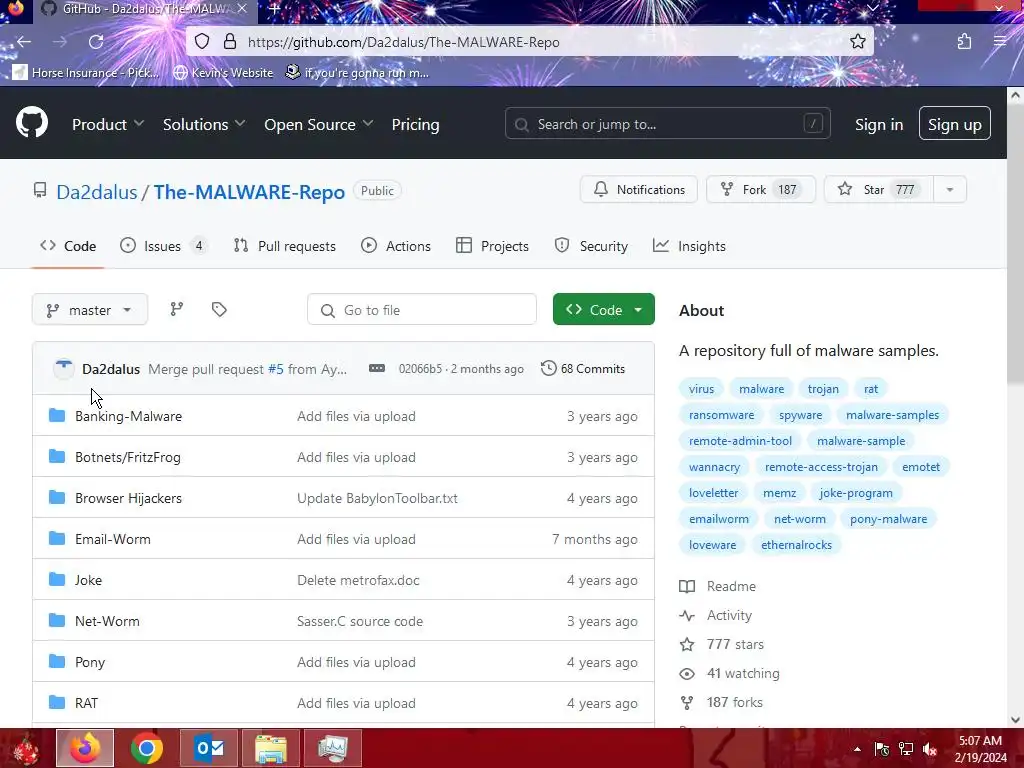This screenshot has height=768, width=1024.
Task: Open the monitor app on taskbar
Action: tap(332, 748)
